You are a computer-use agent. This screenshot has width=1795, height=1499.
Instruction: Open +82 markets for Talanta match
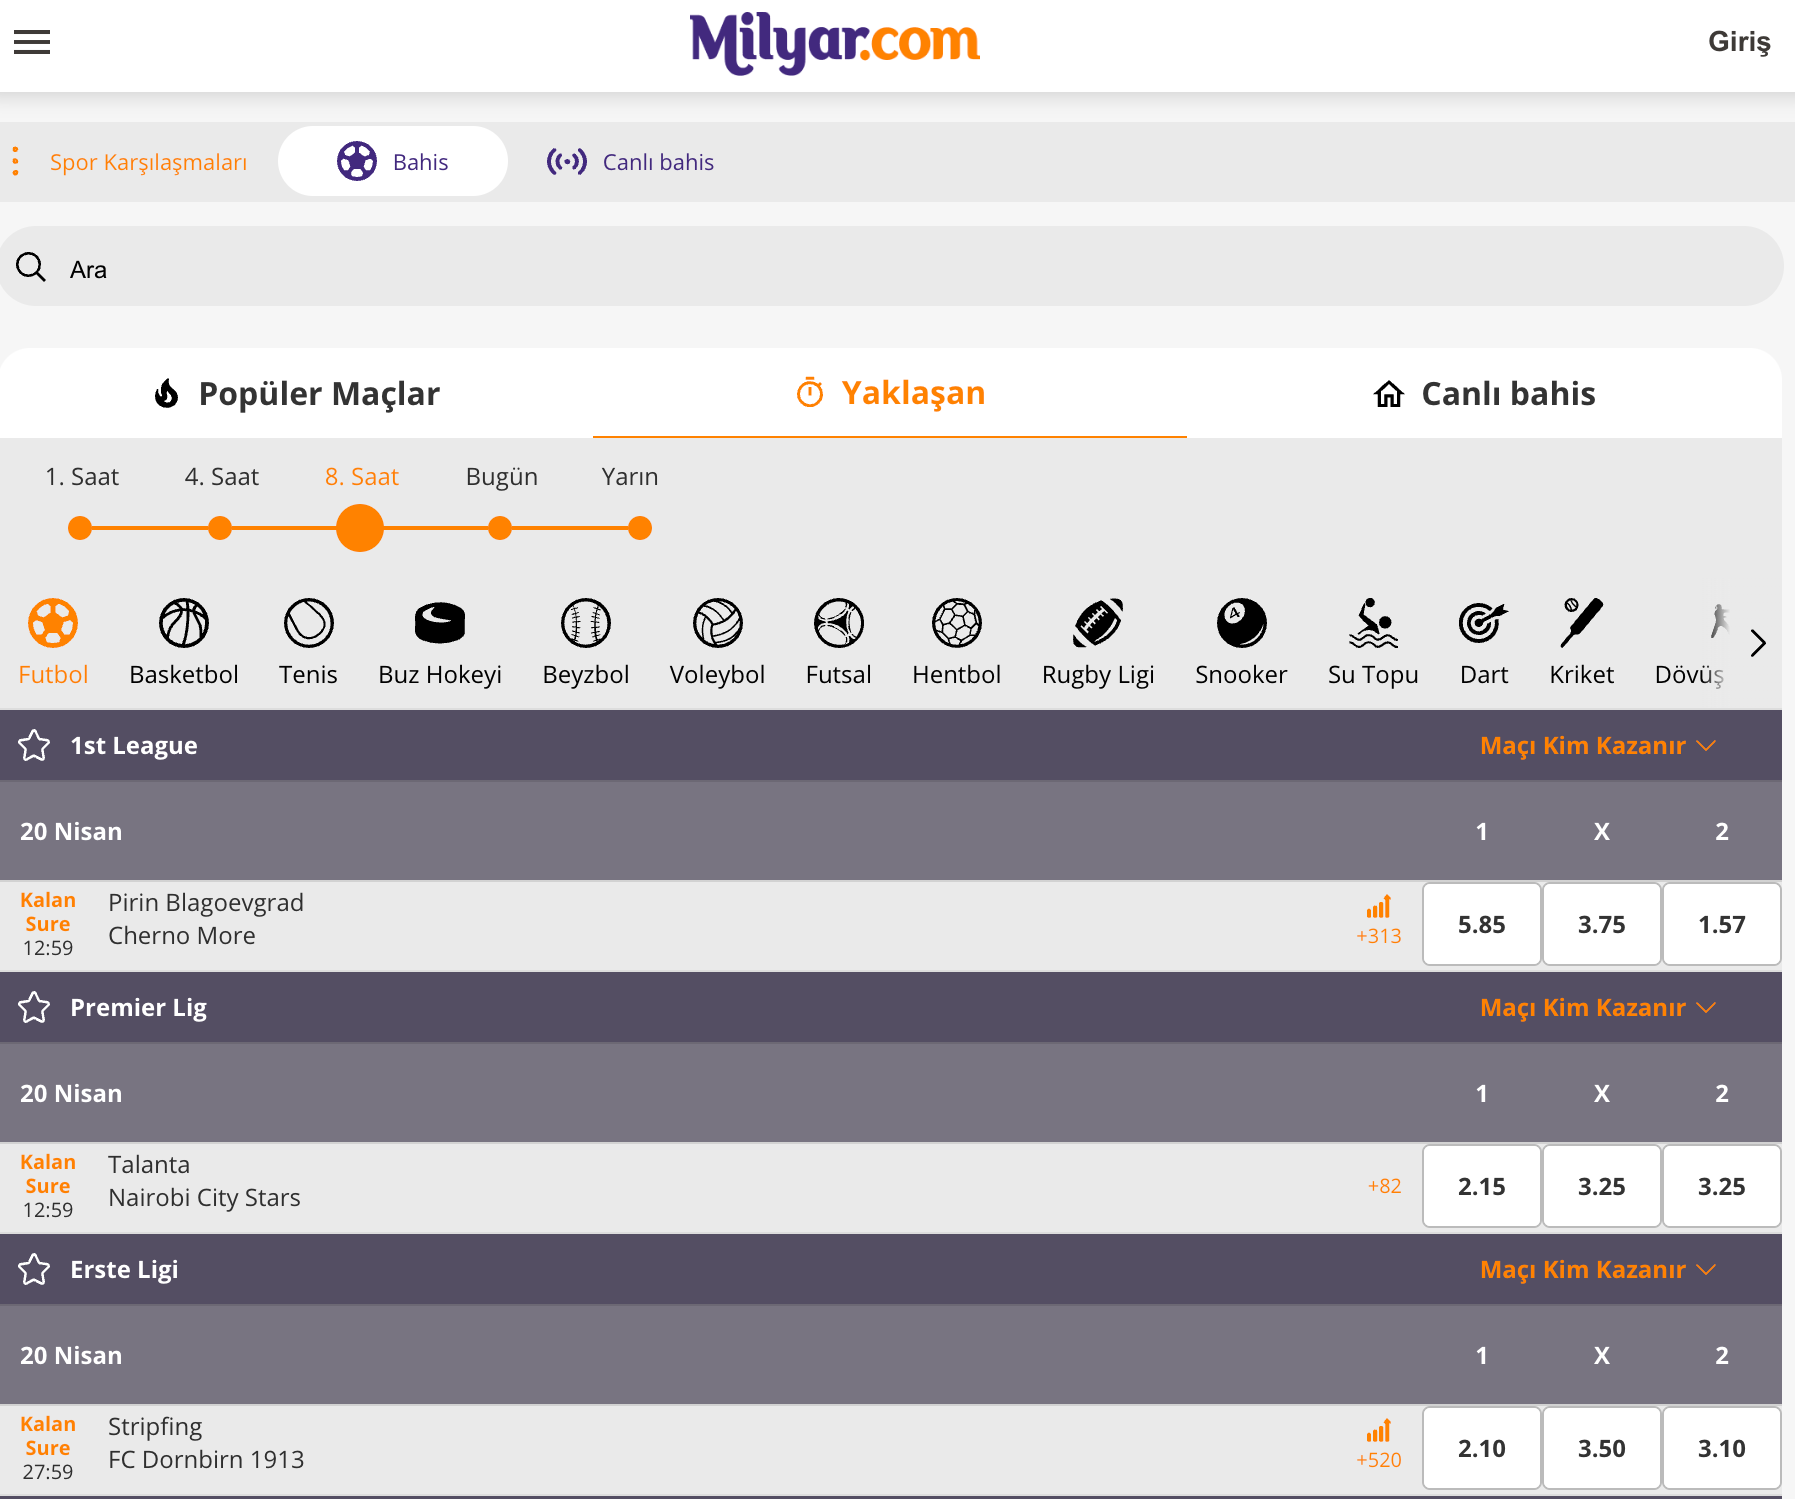[1384, 1186]
